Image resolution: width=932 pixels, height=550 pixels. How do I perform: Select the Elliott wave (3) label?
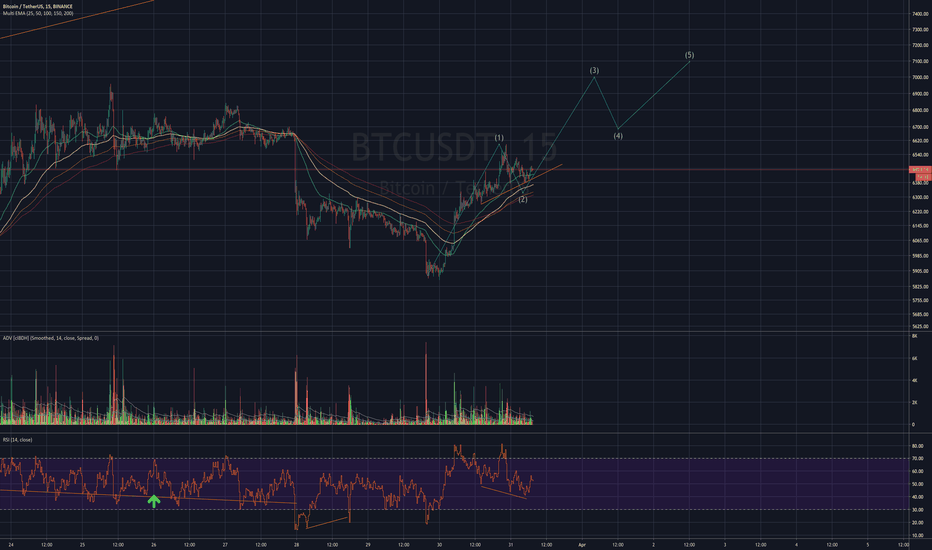point(594,70)
